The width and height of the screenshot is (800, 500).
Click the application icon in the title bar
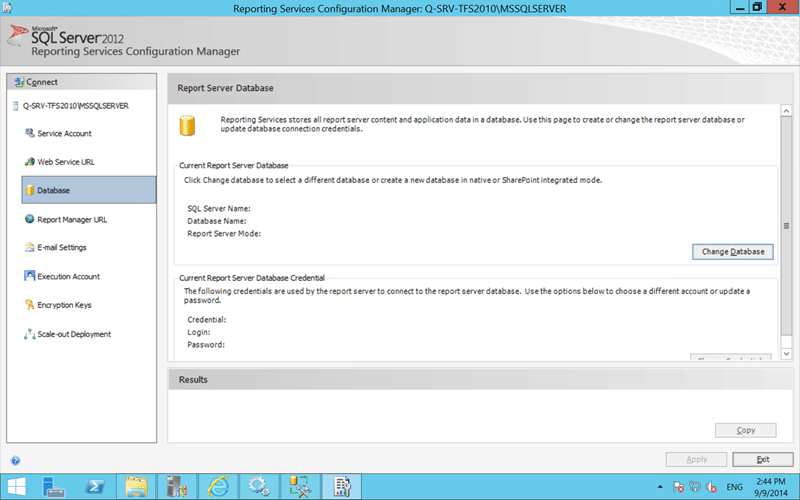[x=7, y=8]
